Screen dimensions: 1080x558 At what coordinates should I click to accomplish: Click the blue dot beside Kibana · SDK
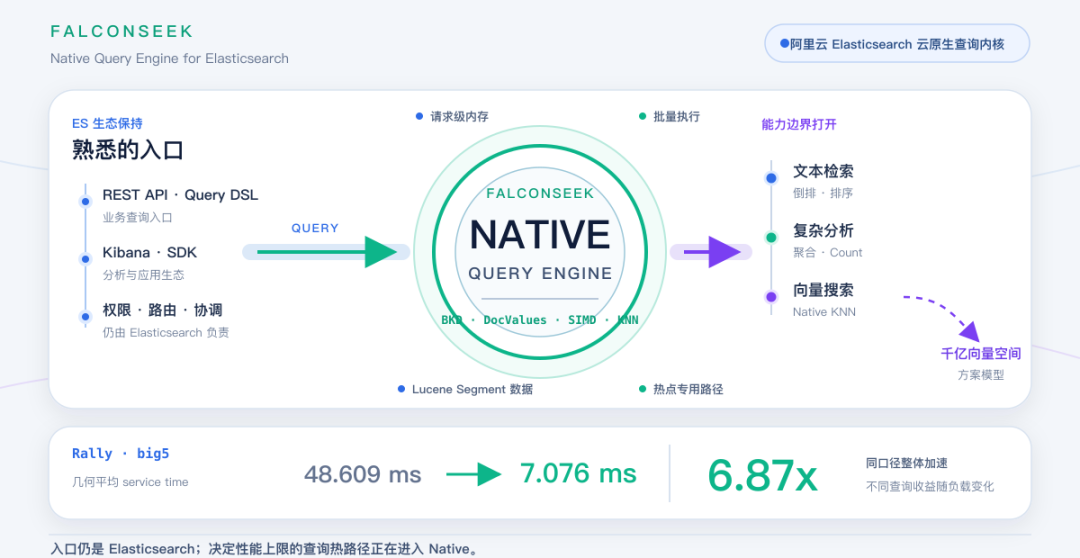[85, 260]
